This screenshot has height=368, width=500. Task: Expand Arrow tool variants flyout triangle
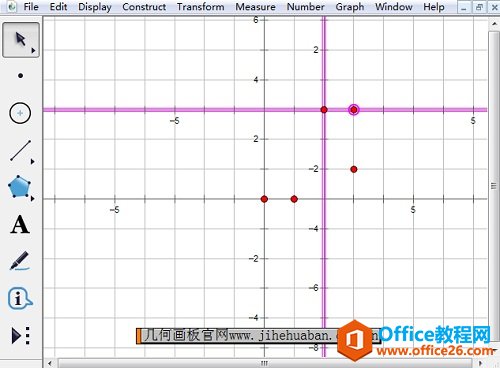pos(33,51)
